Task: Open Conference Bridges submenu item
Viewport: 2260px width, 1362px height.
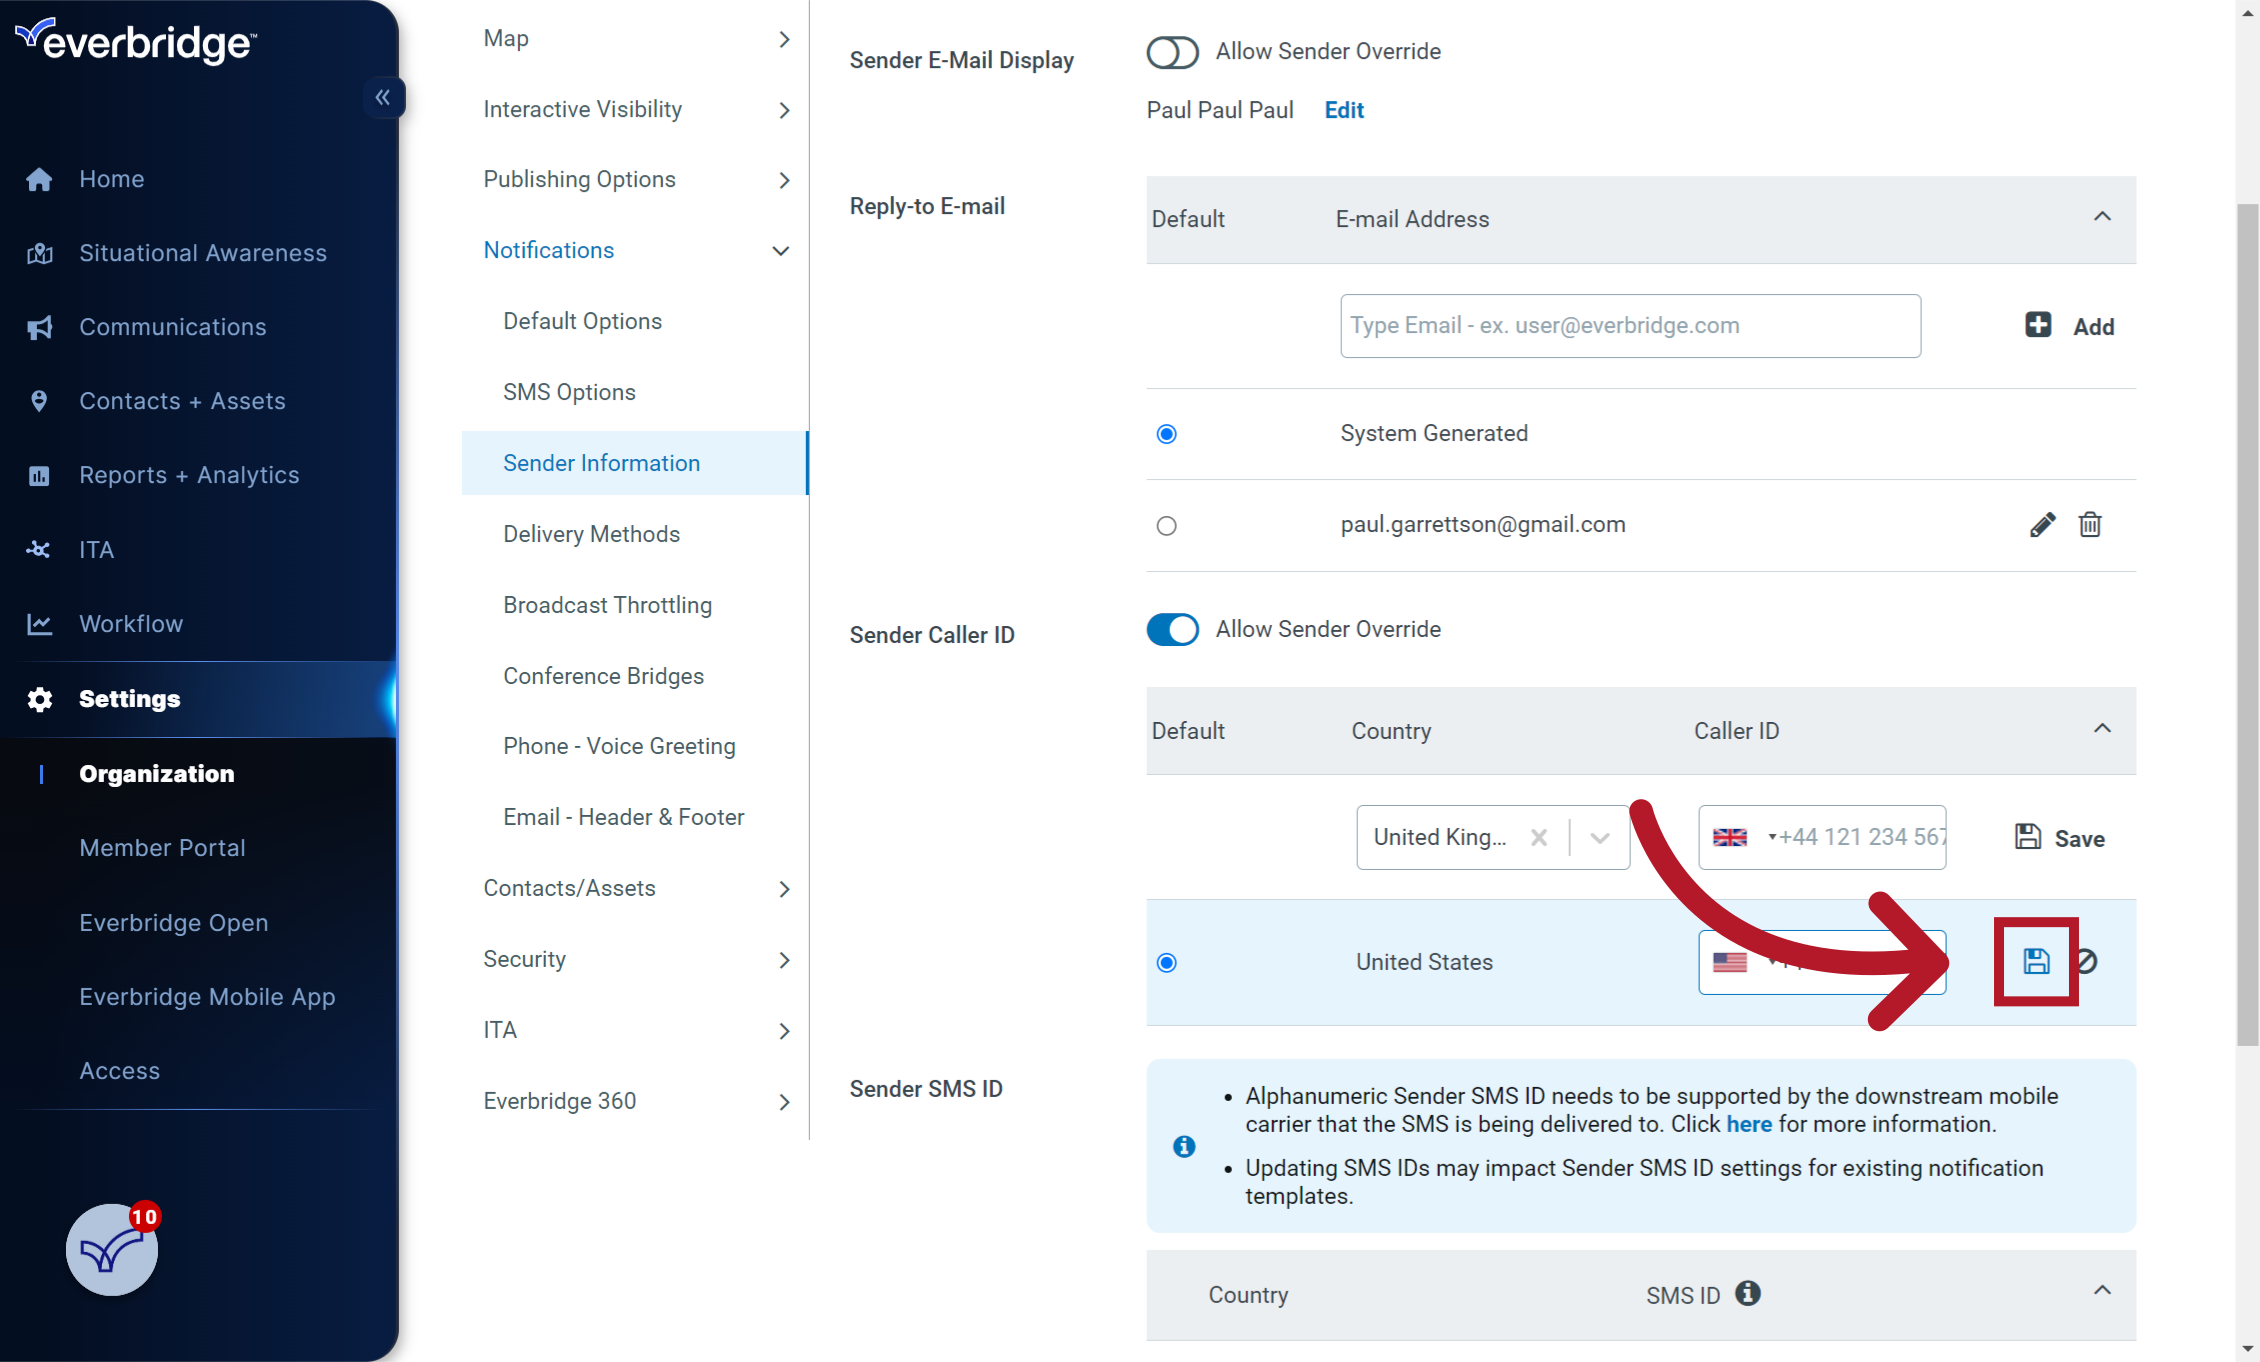Action: [x=604, y=677]
